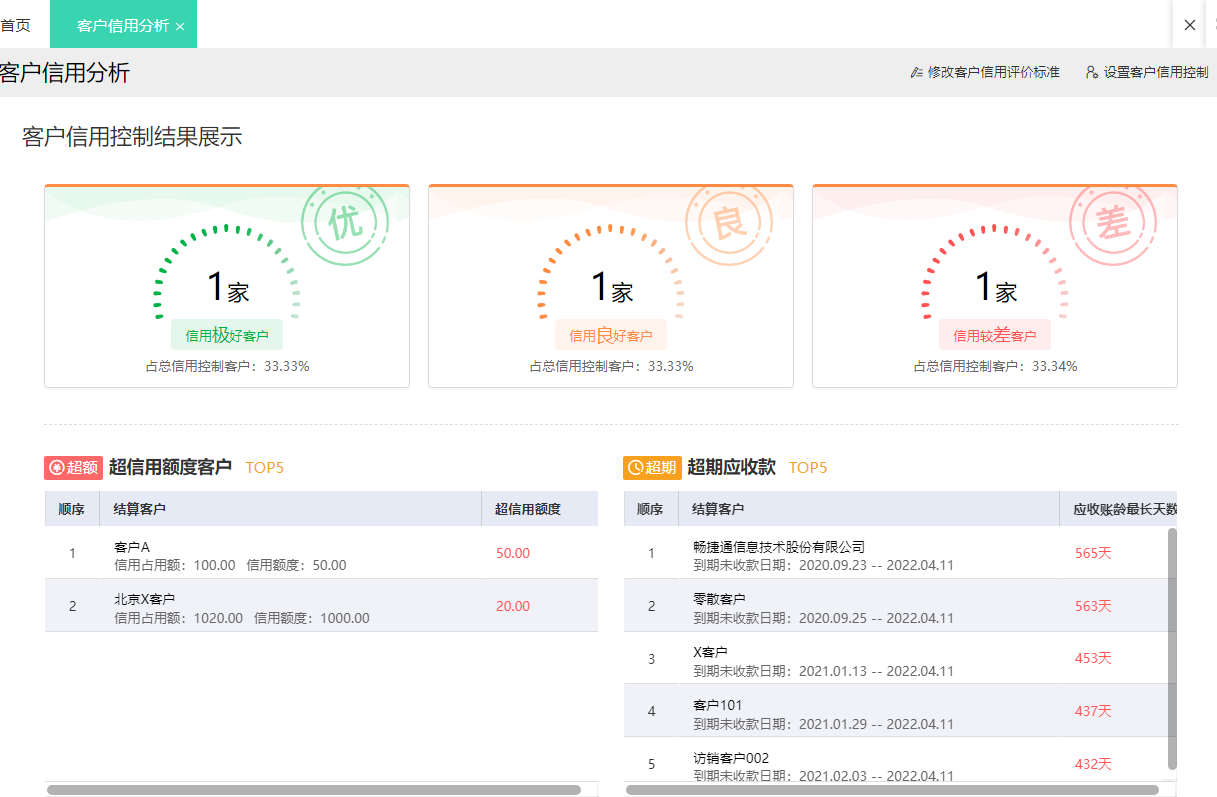Image resolution: width=1217 pixels, height=797 pixels.
Task: Click the 超信用额度 column header
Action: pos(528,509)
